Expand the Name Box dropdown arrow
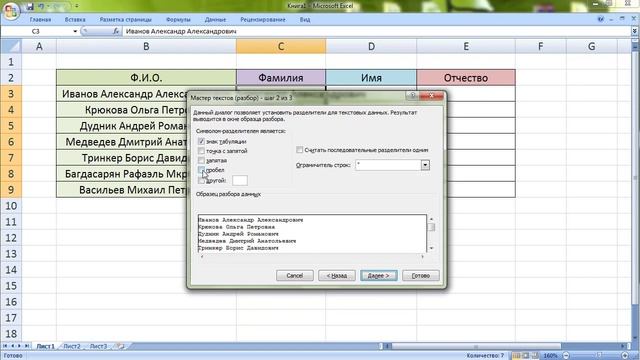The height and width of the screenshot is (360, 640). (x=75, y=31)
